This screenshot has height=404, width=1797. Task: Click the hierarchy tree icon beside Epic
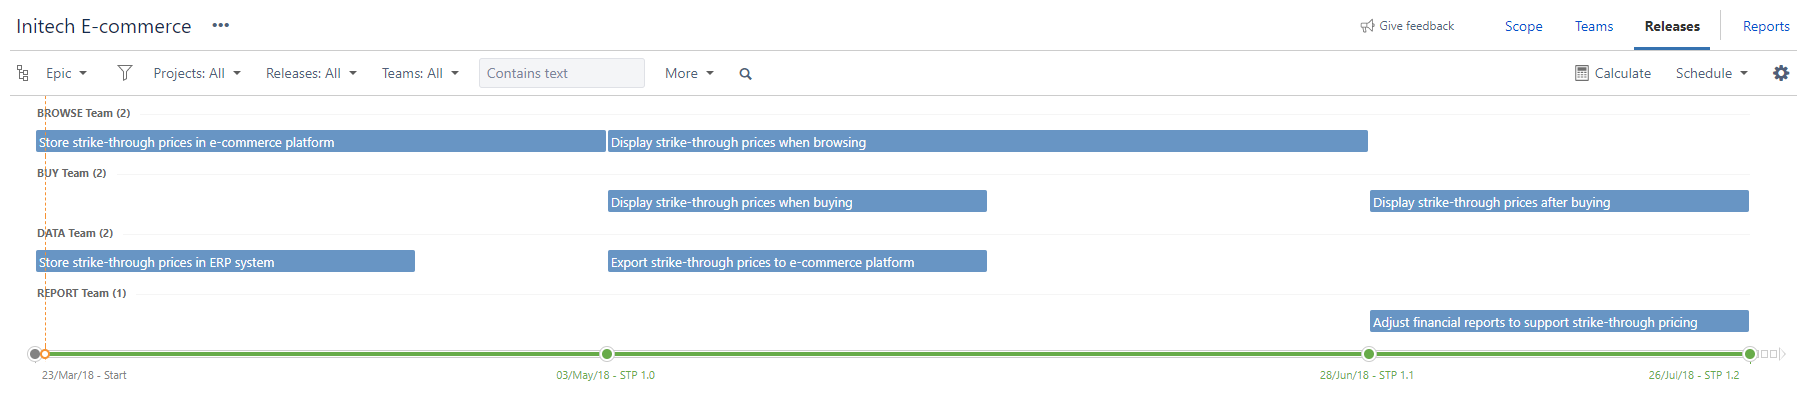(x=22, y=73)
